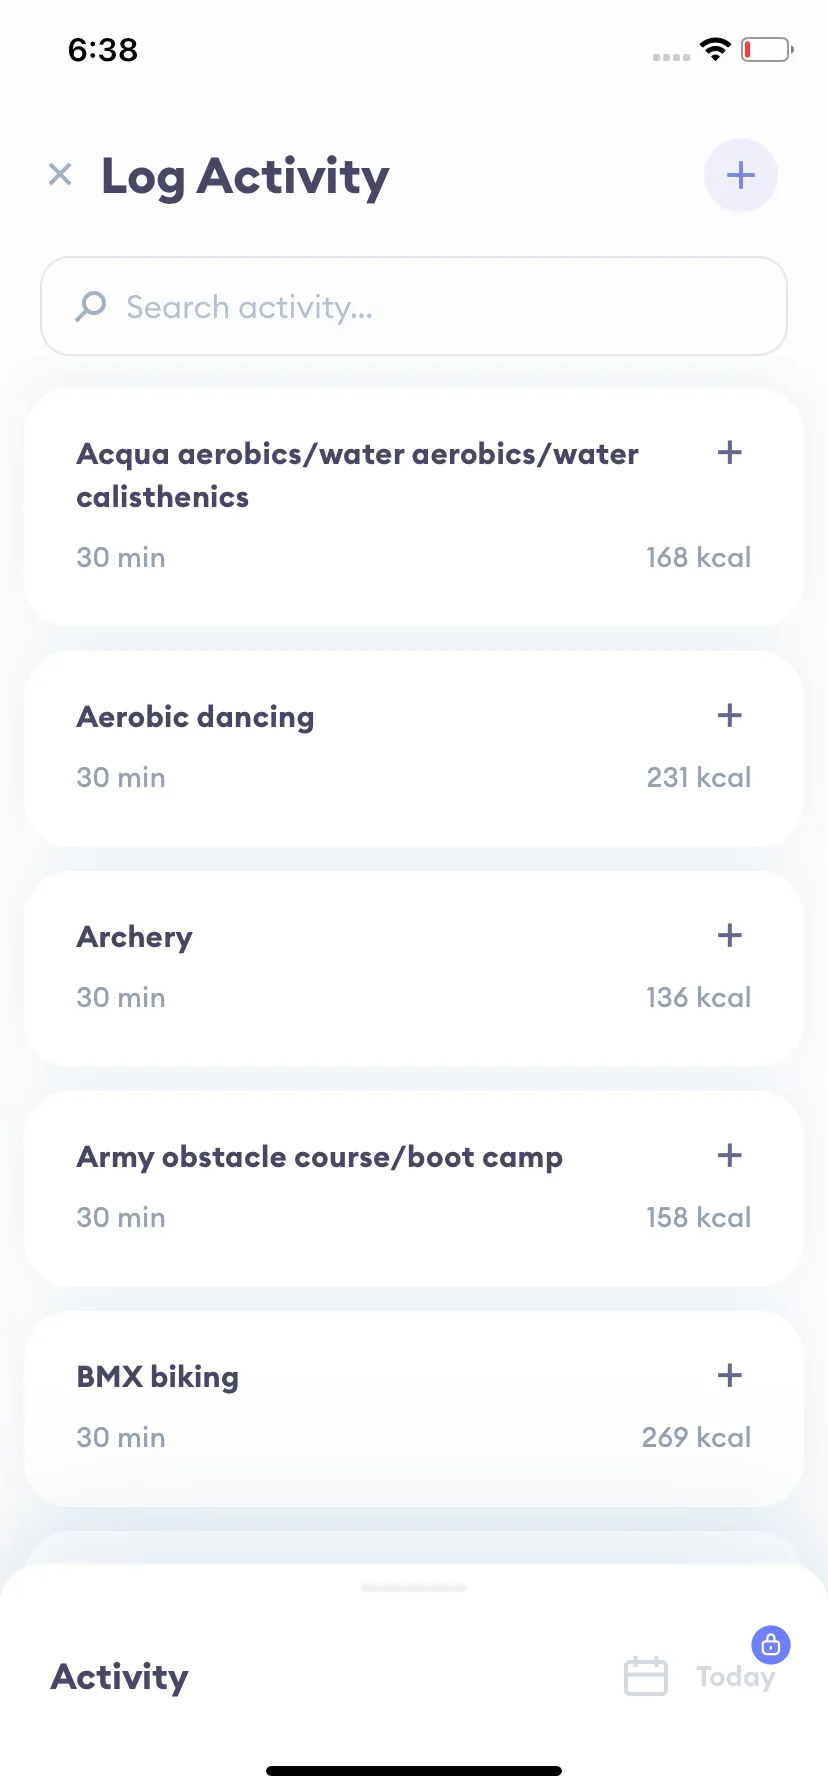
Task: Close the Log Activity screen
Action: 60,175
